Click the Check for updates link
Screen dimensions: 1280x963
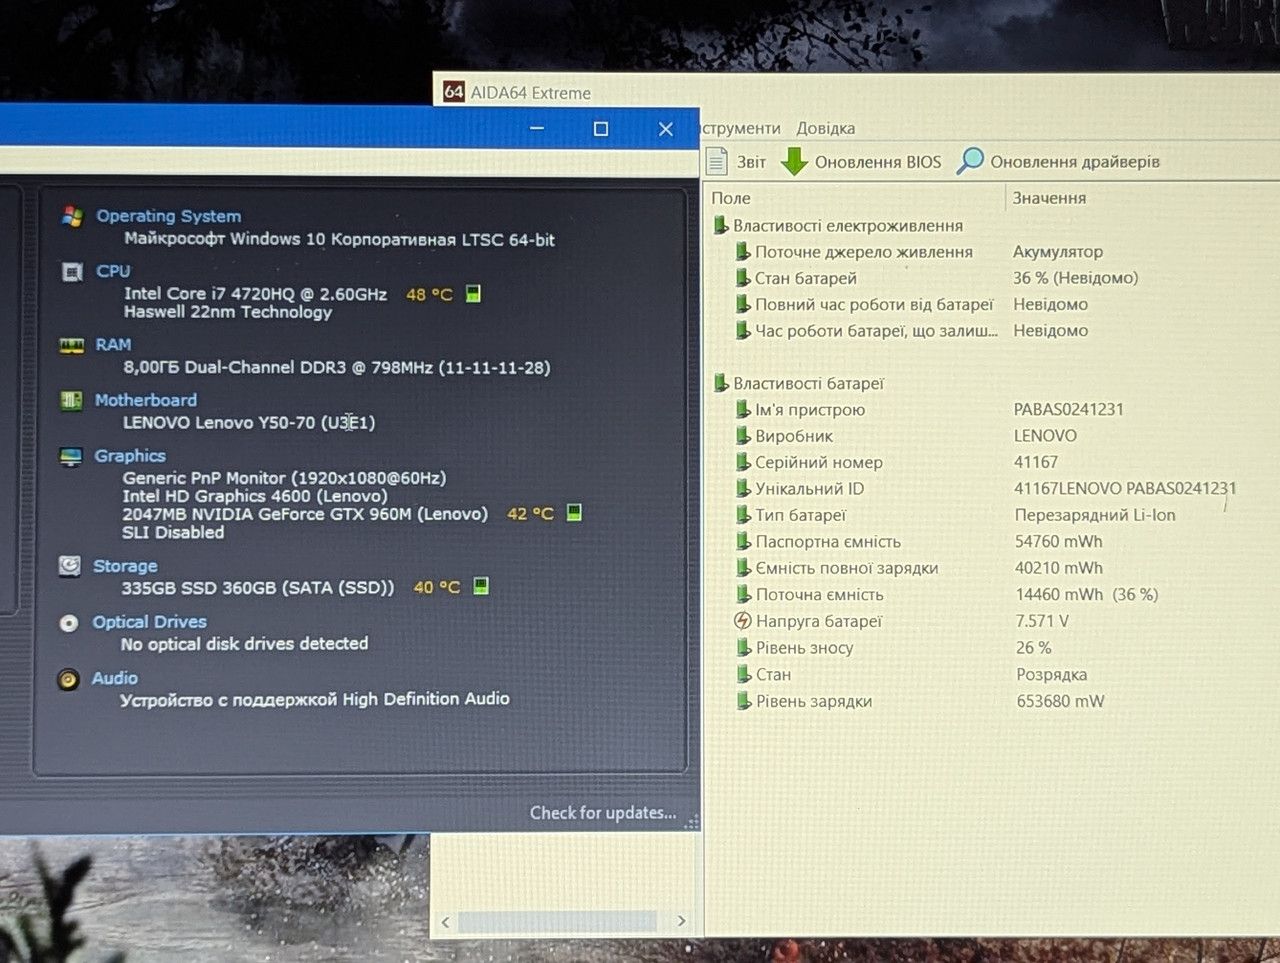603,813
